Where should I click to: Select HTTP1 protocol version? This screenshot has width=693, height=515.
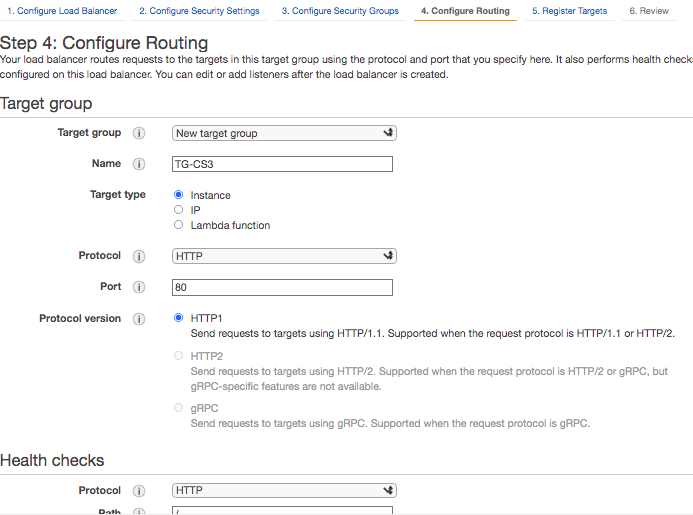click(179, 318)
